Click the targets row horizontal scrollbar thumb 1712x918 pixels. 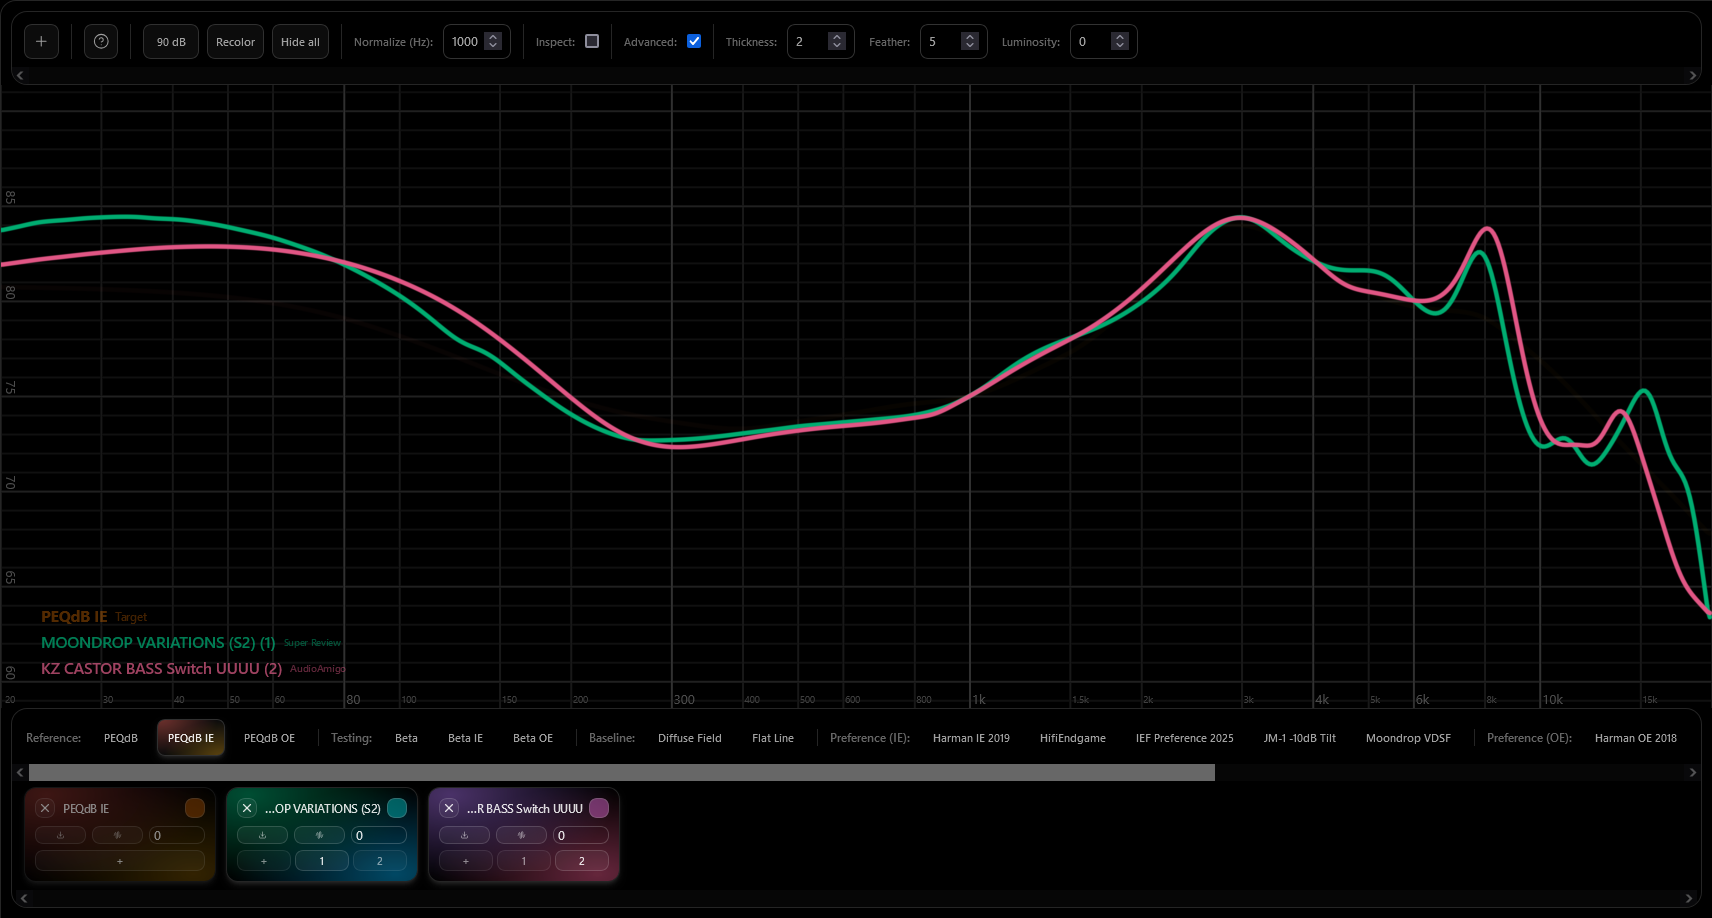tap(622, 772)
